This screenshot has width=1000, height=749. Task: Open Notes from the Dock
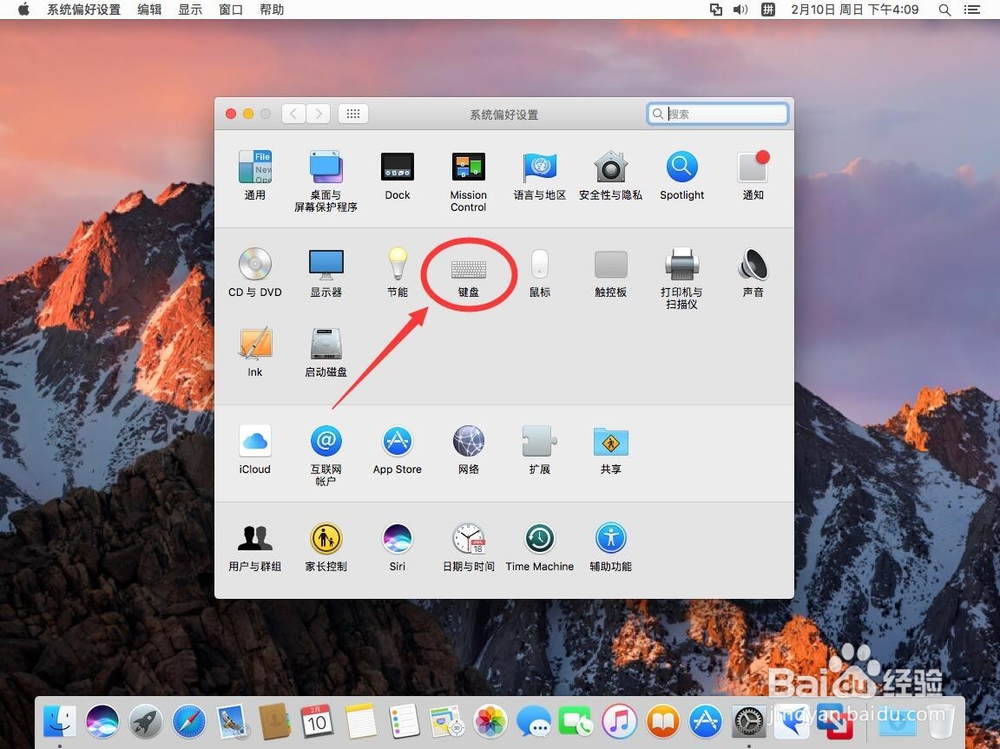pos(361,722)
